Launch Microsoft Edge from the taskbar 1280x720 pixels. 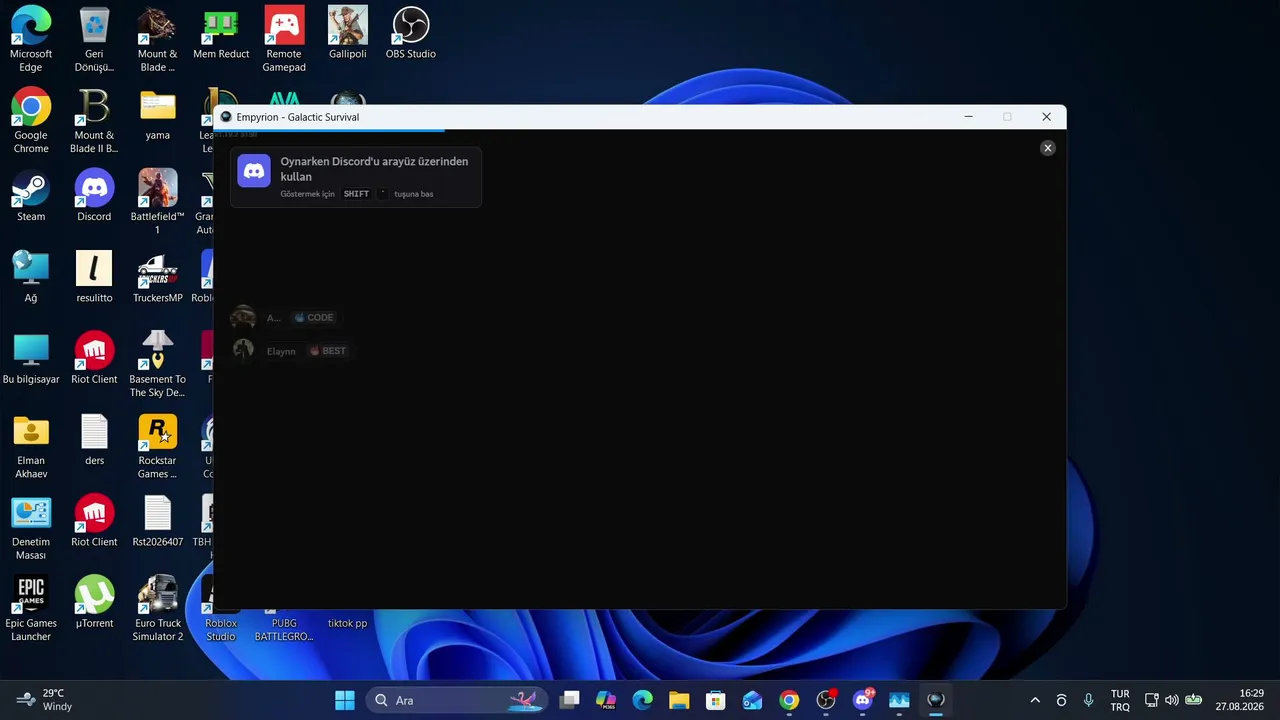tap(642, 700)
